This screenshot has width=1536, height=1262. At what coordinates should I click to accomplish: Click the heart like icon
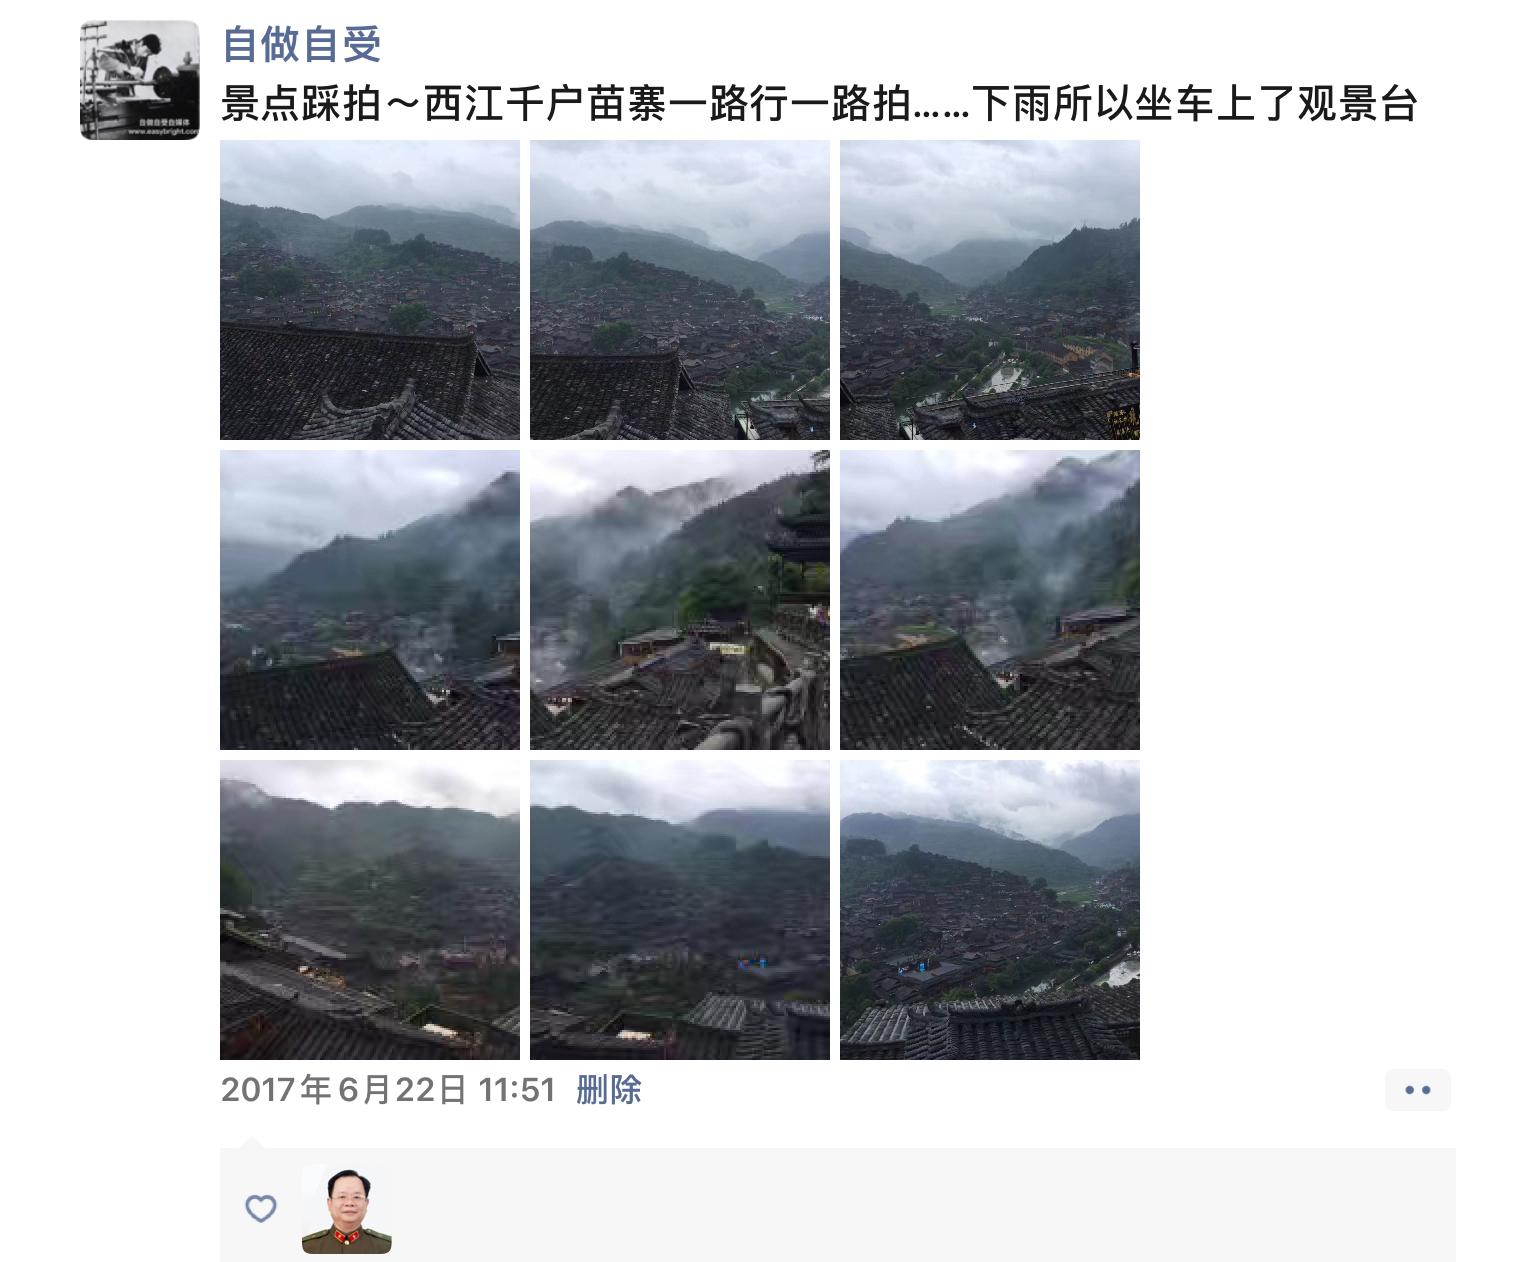261,1208
